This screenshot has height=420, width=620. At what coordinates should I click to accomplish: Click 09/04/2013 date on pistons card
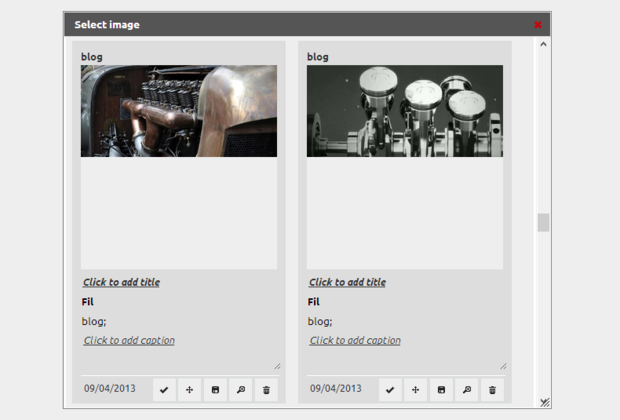point(336,388)
